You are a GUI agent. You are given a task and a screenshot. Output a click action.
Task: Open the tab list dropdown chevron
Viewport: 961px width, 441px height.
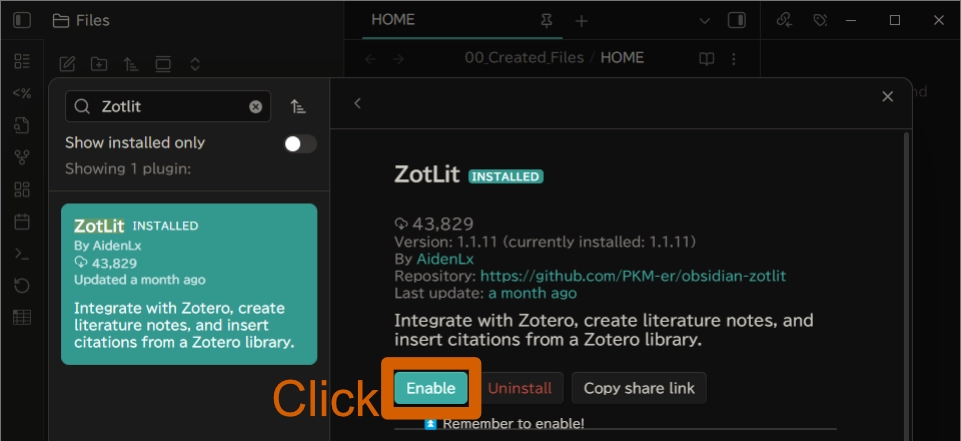705,21
